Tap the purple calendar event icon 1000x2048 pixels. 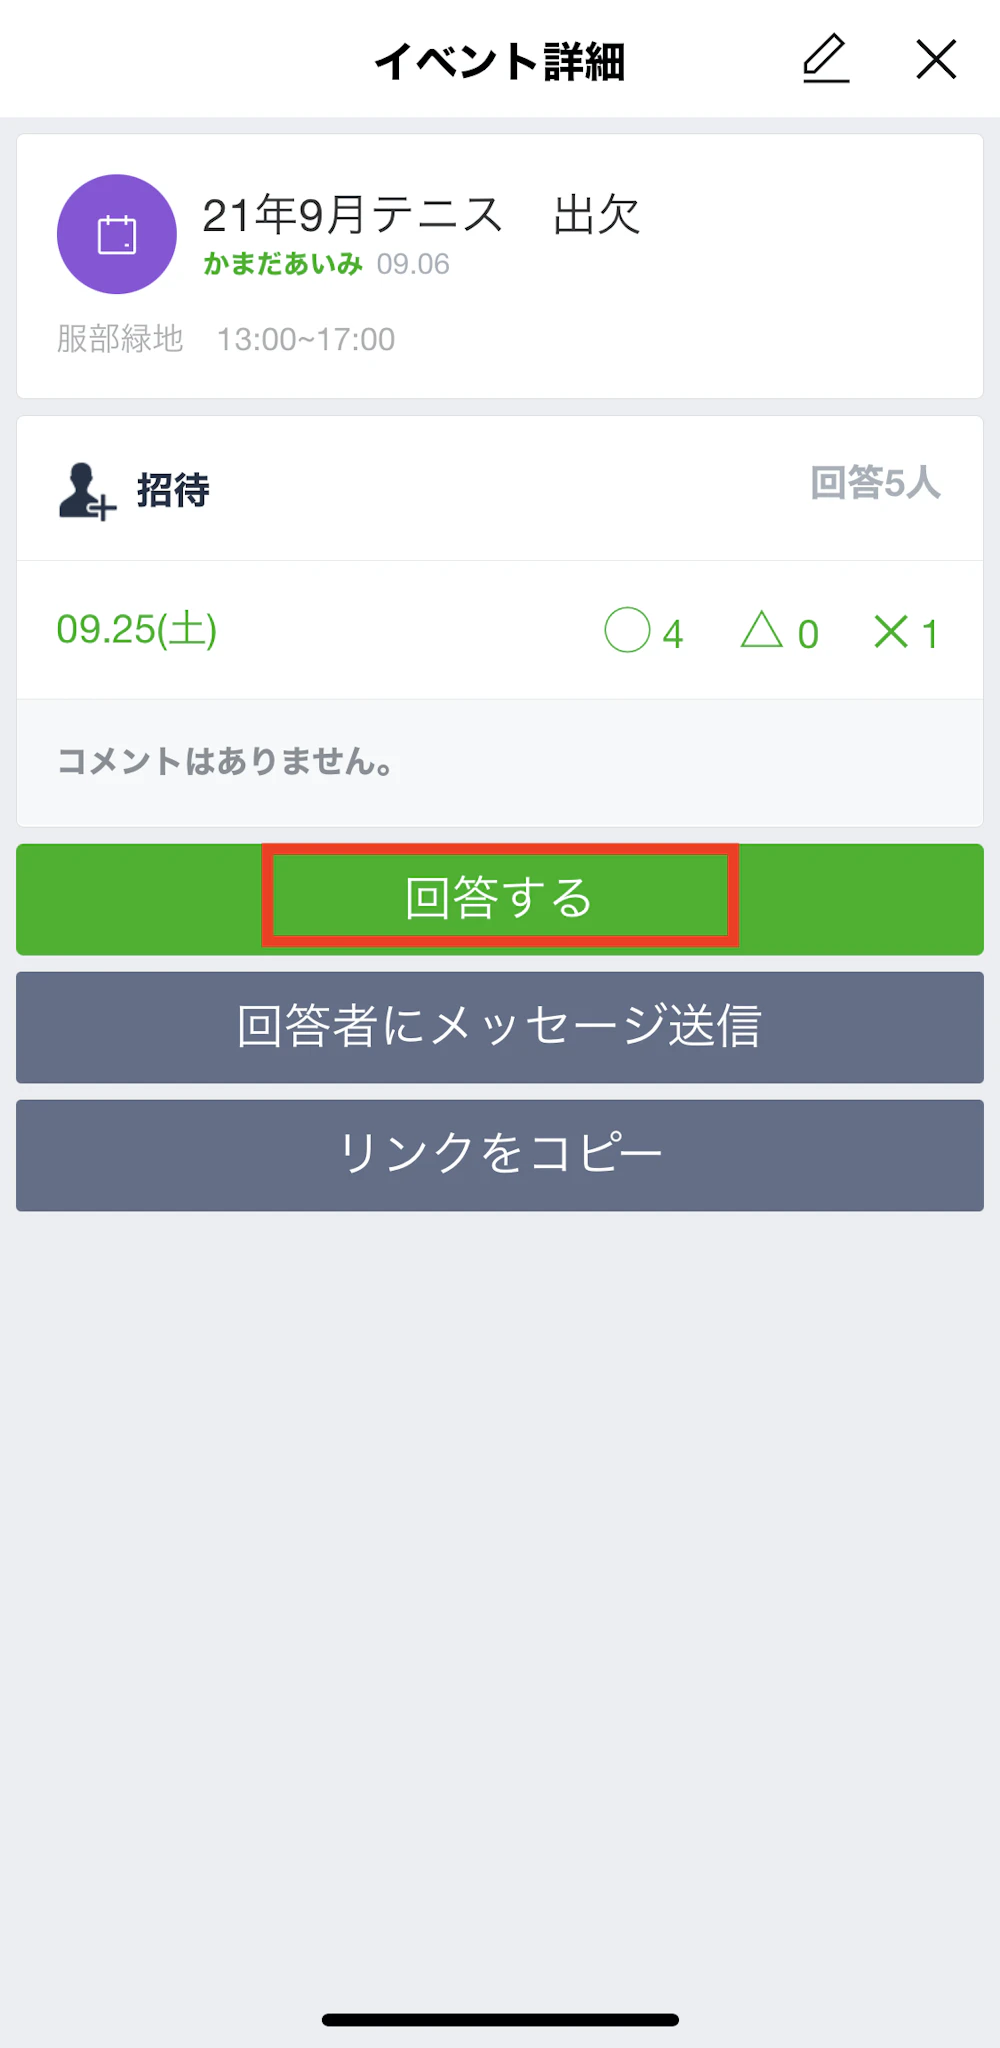(x=117, y=235)
